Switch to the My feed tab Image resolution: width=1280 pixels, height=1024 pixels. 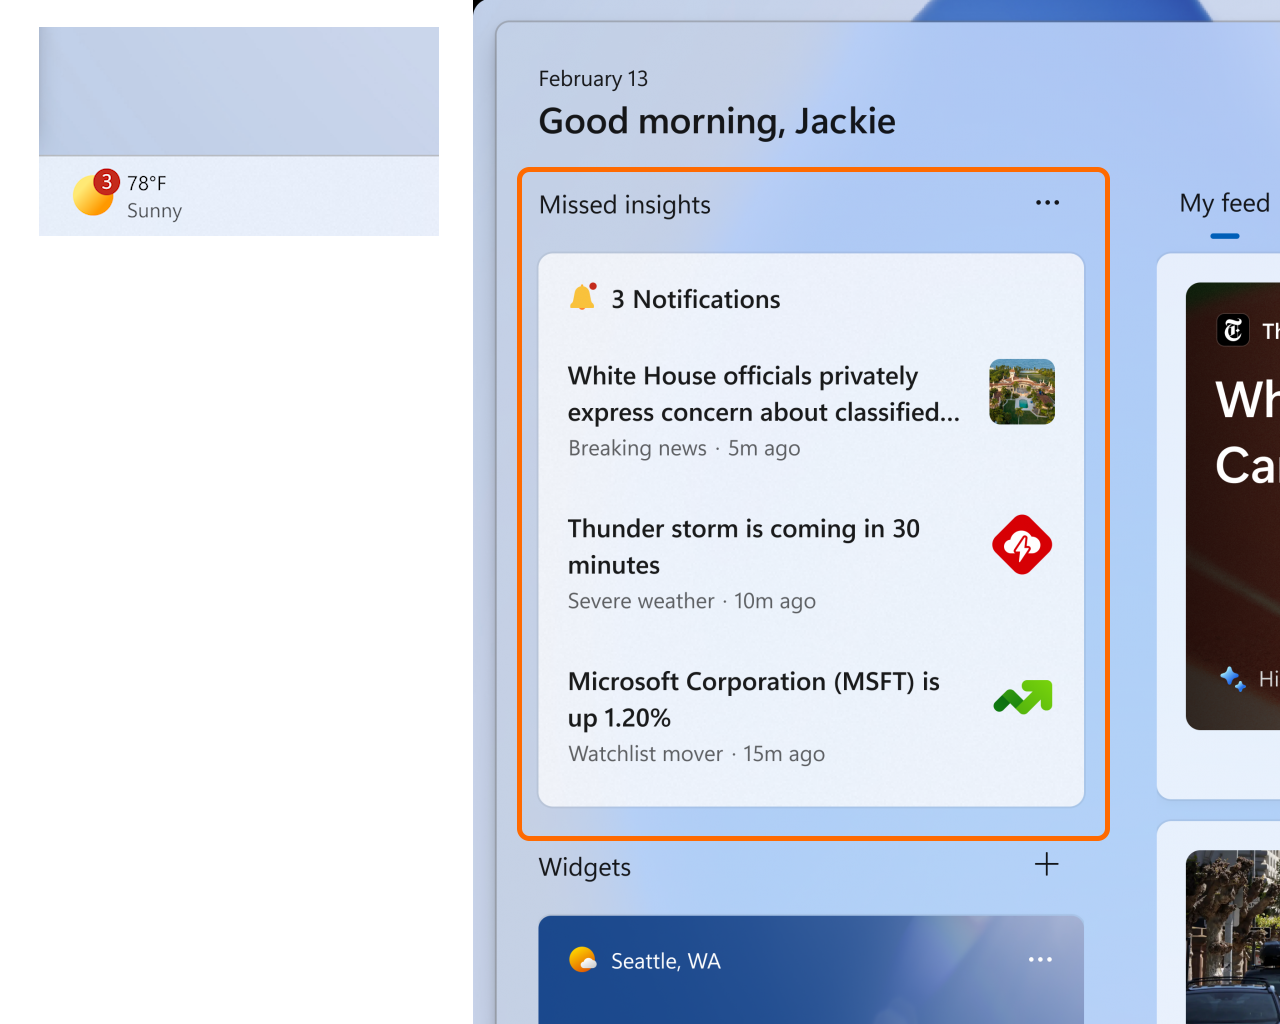point(1224,204)
